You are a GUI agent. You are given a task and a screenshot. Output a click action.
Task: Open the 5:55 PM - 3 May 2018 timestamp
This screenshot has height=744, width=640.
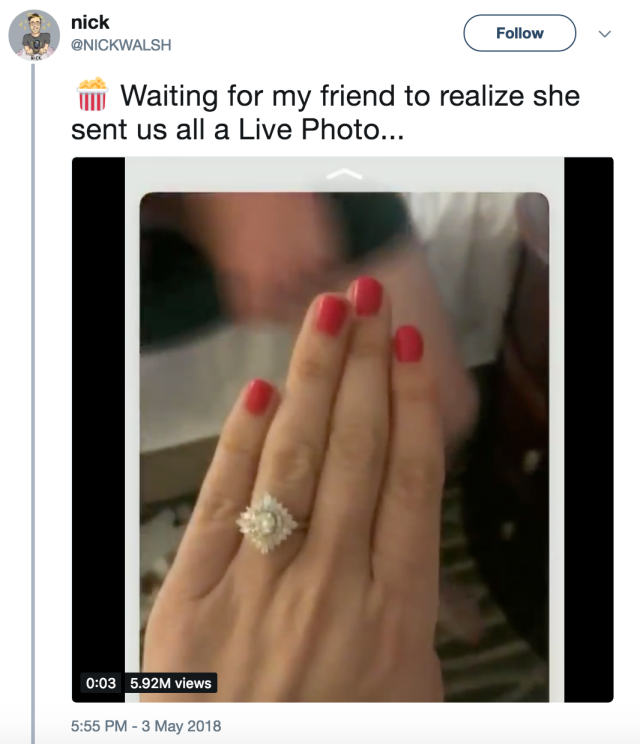coord(146,726)
